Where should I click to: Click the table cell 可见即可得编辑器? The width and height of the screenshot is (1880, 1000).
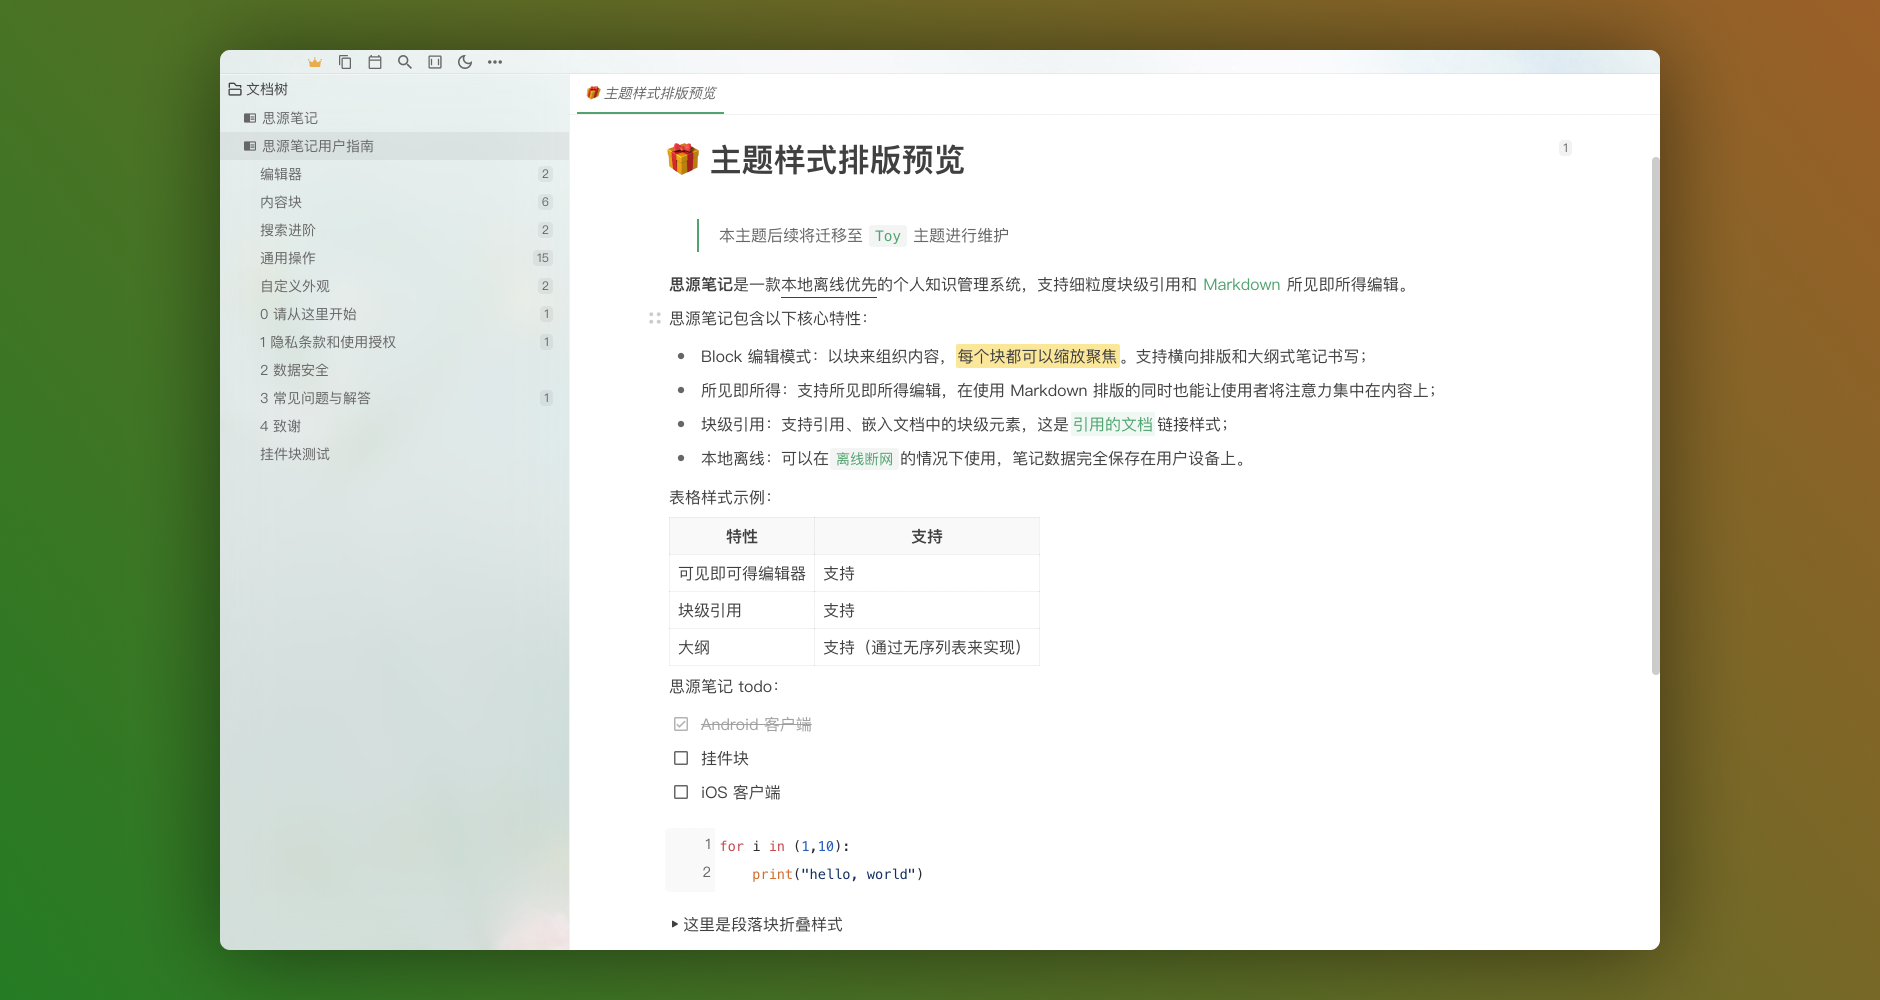pyautogui.click(x=742, y=573)
